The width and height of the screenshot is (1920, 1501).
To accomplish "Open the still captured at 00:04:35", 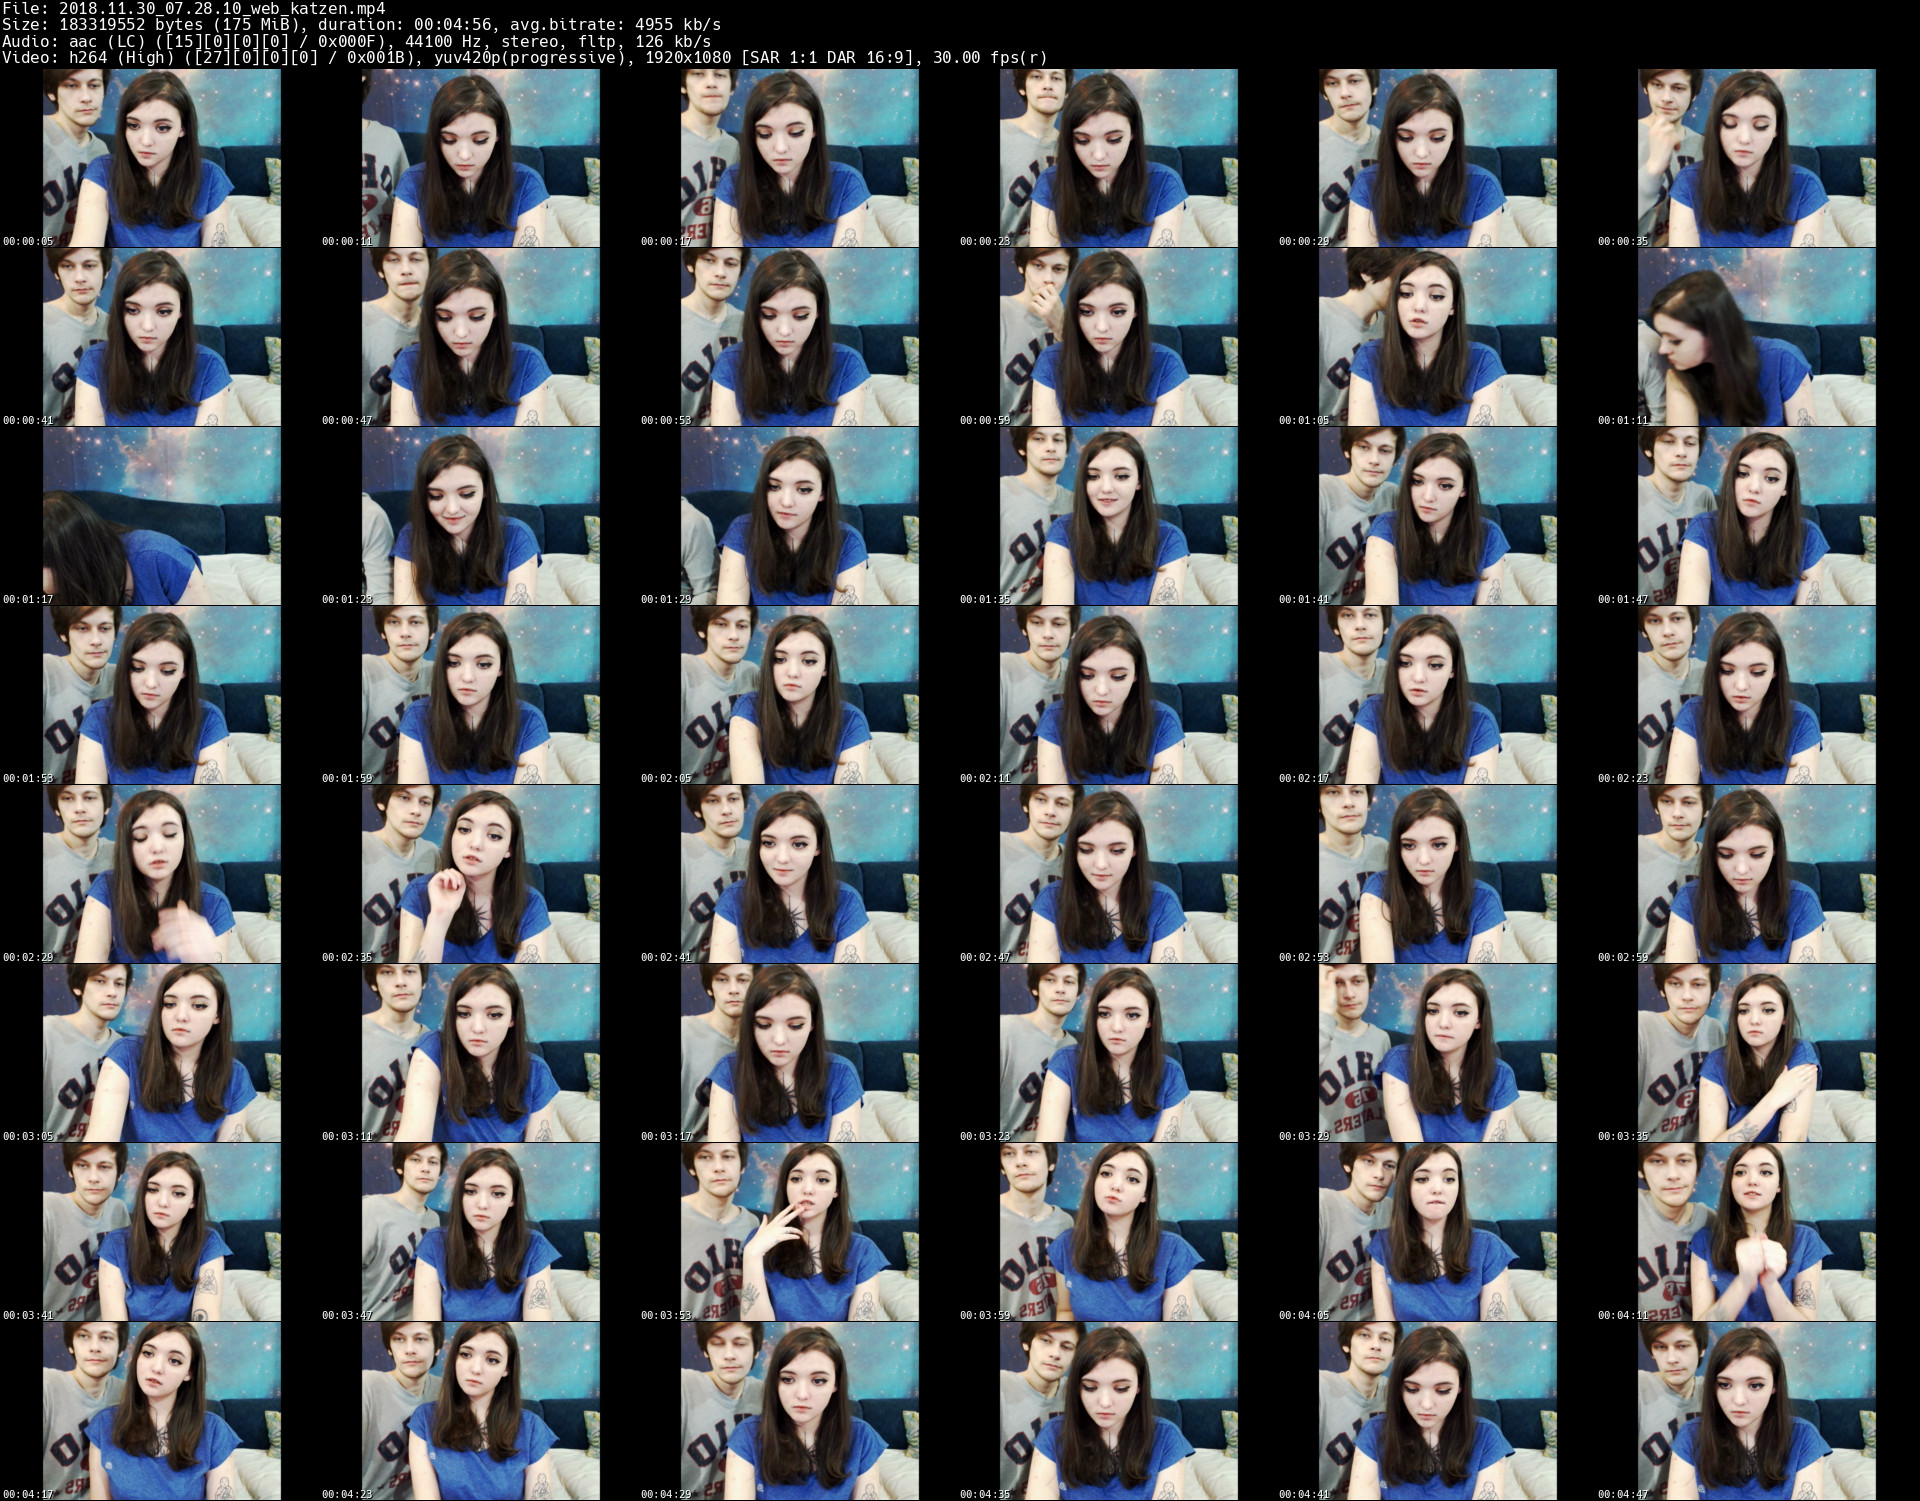I will tap(1118, 1411).
